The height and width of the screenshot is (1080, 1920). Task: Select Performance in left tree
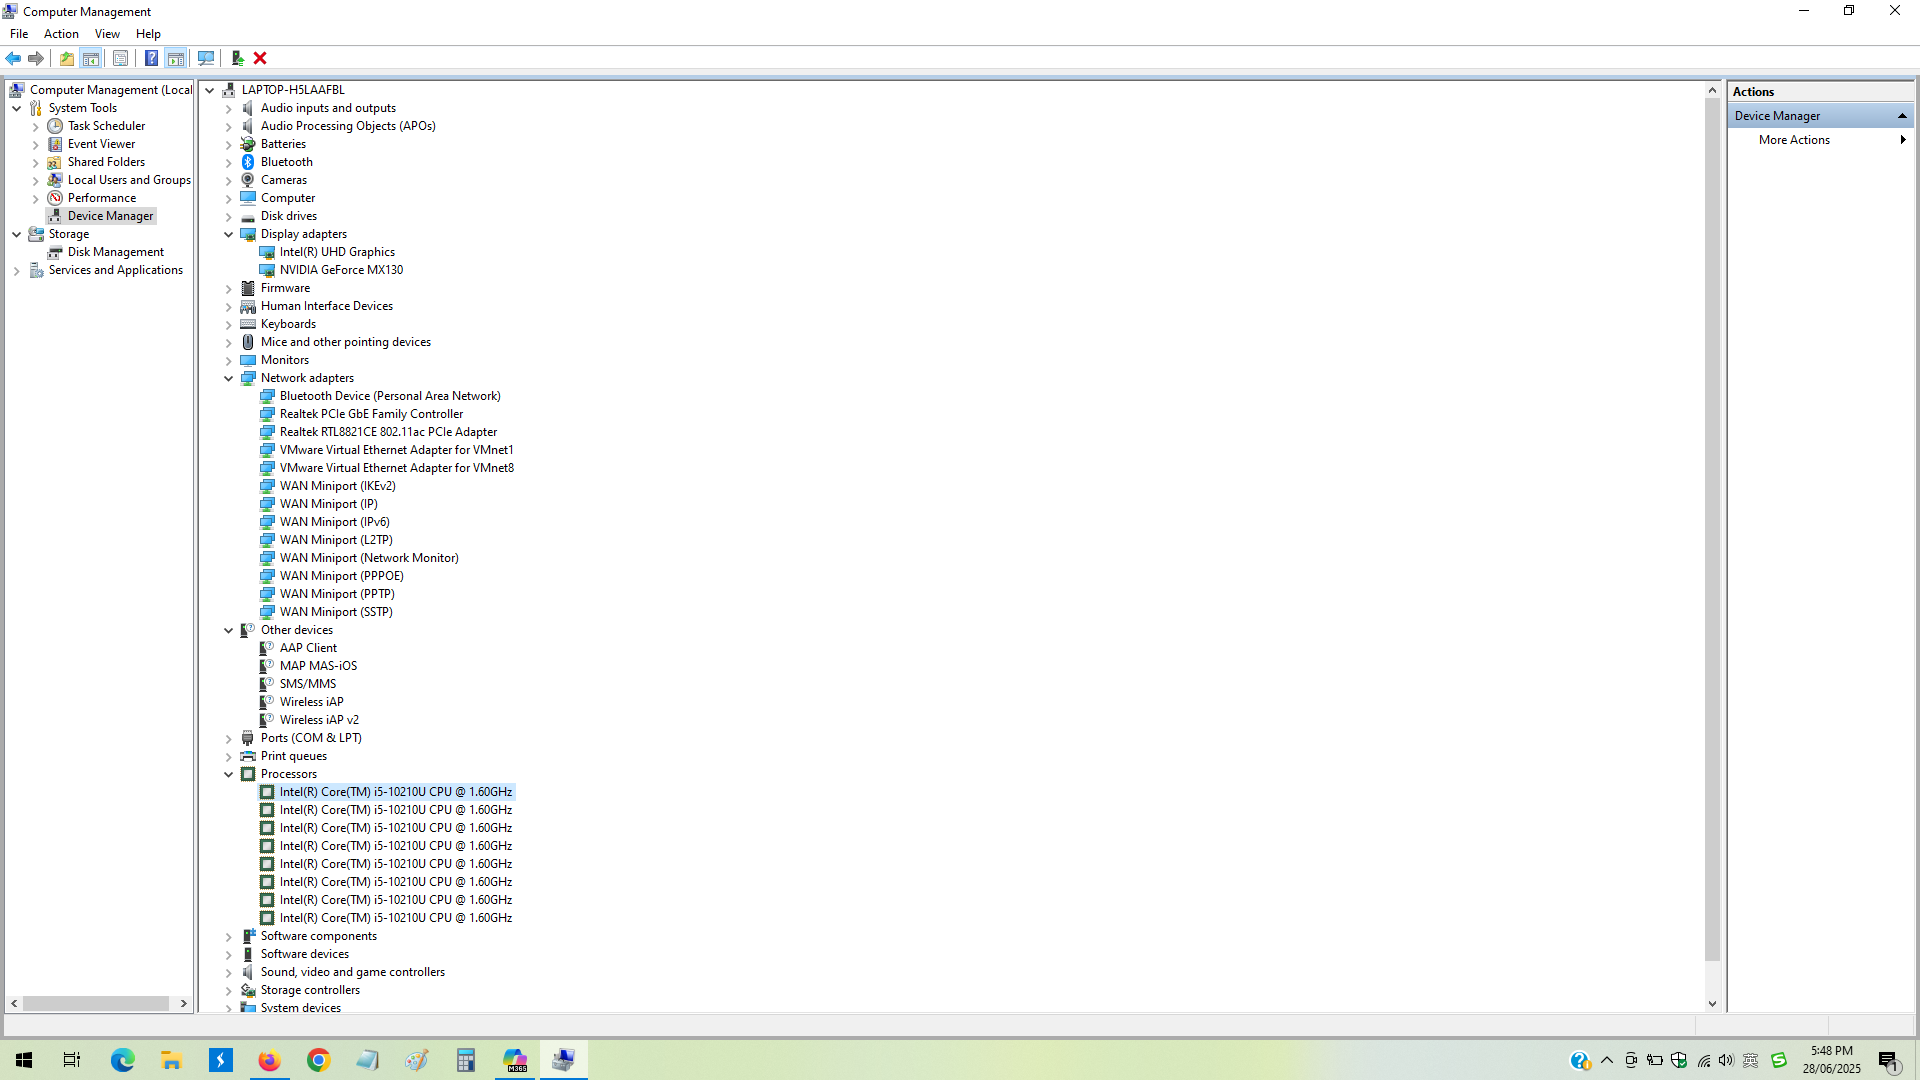[101, 198]
